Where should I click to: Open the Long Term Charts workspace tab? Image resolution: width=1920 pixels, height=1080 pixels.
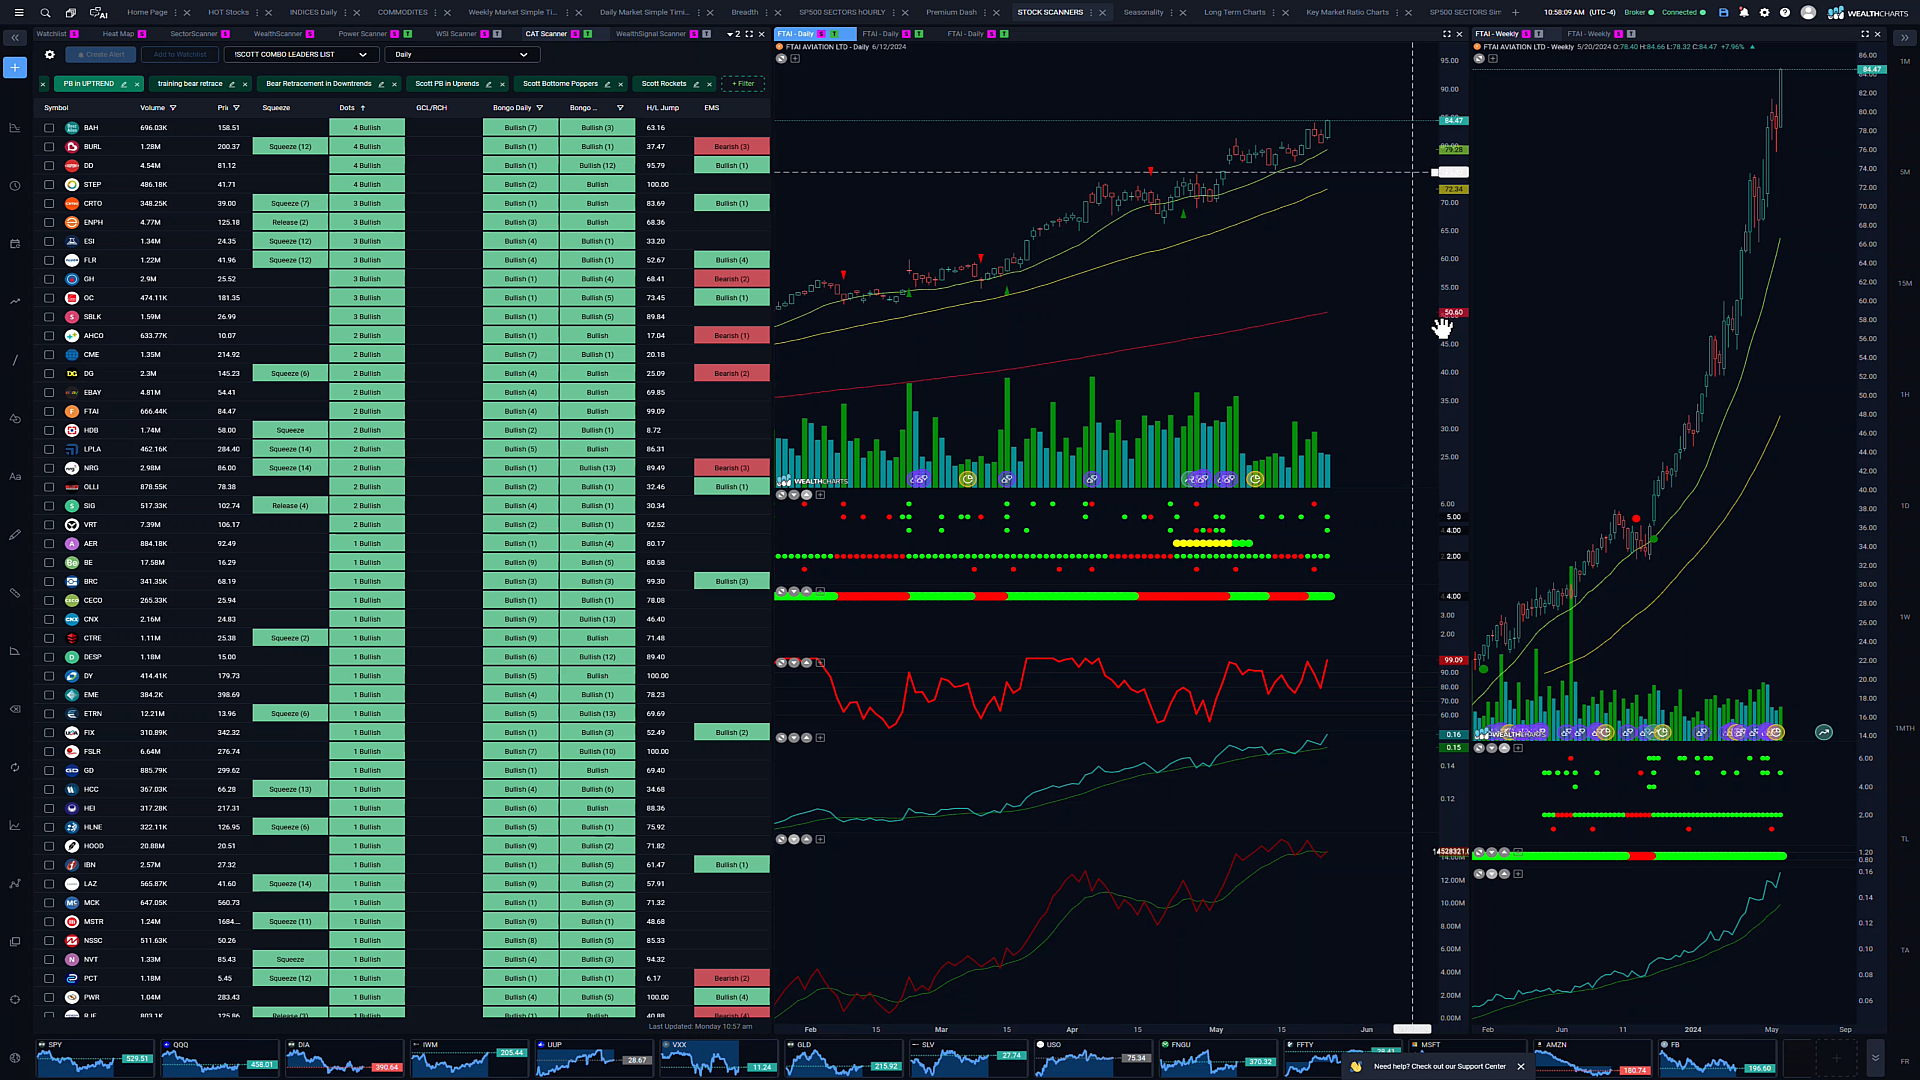[1234, 13]
